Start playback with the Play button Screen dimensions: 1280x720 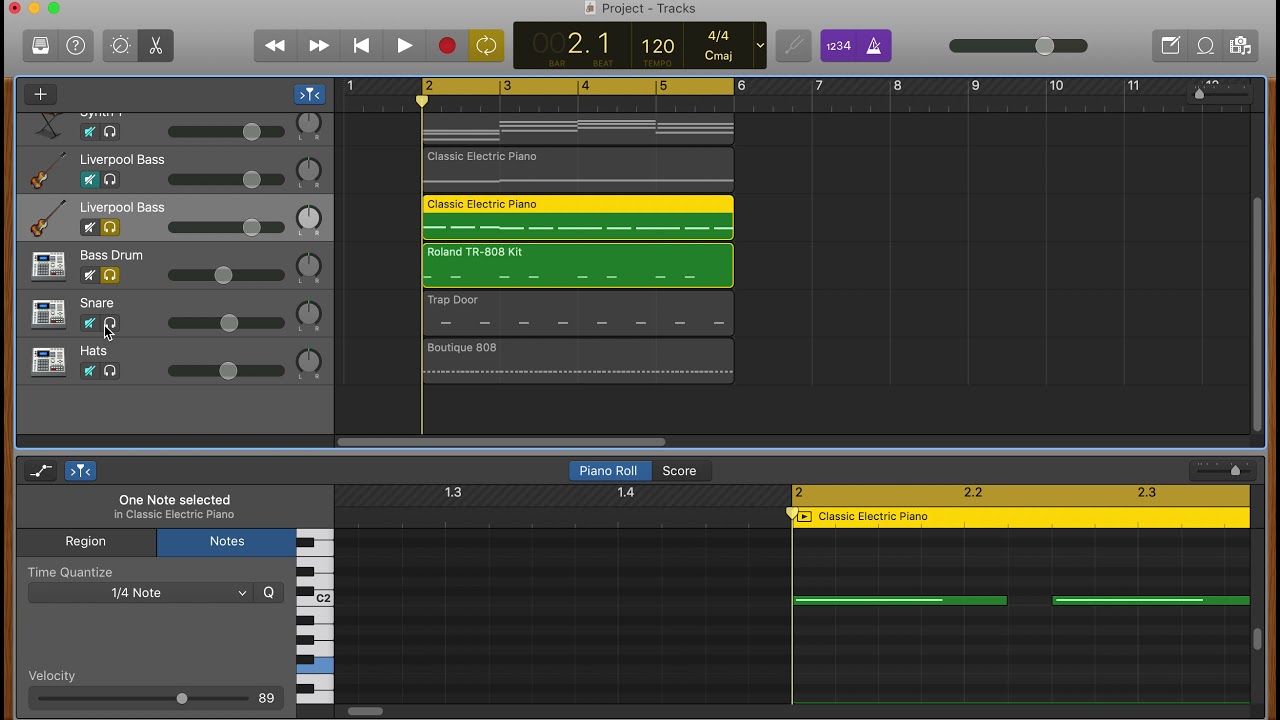click(405, 46)
